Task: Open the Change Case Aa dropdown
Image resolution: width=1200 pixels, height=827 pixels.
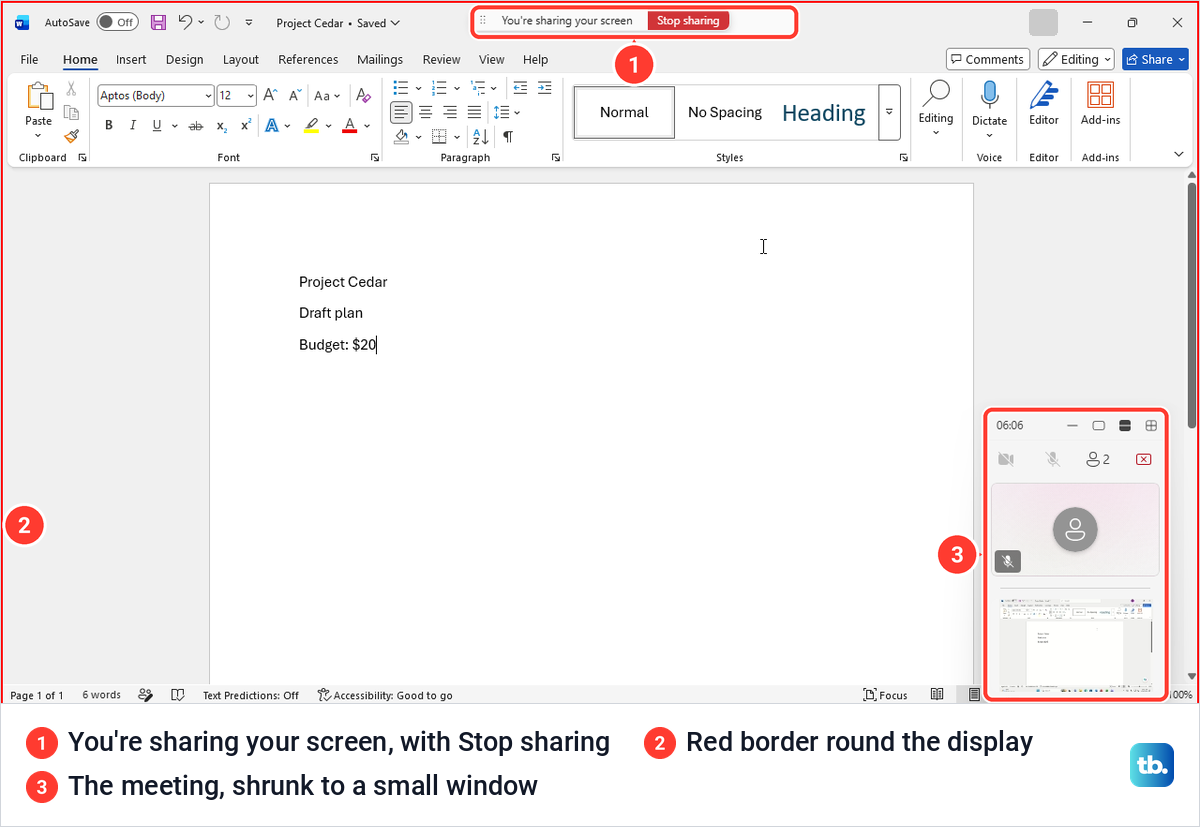Action: [326, 96]
